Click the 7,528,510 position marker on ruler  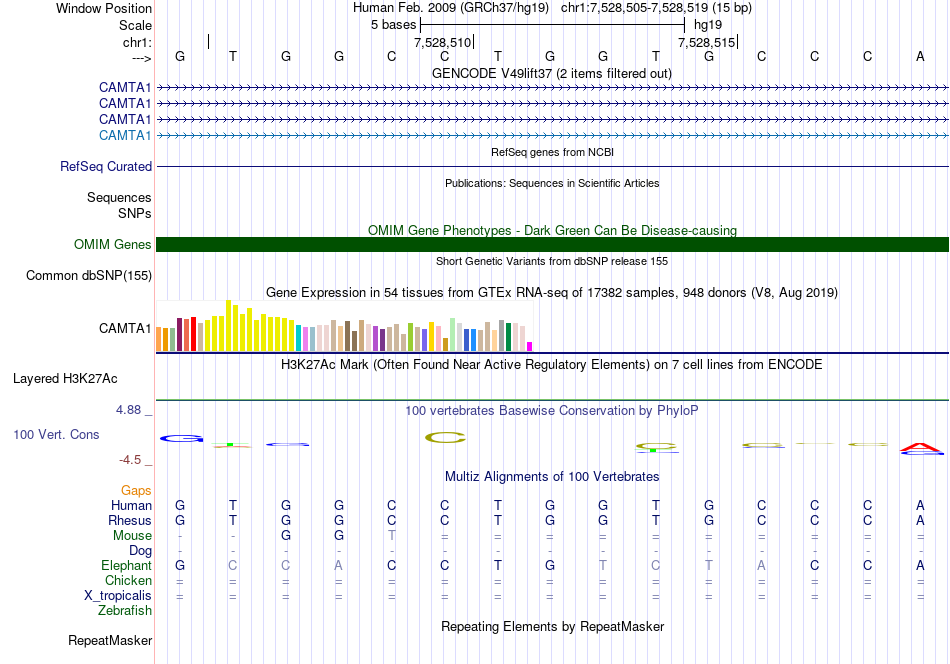click(443, 42)
